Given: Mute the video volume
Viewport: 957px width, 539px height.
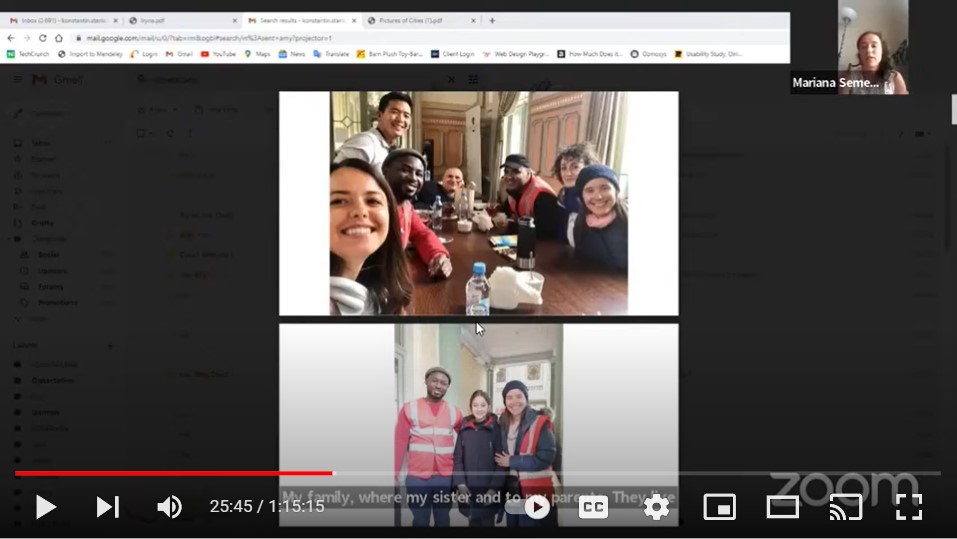Looking at the screenshot, I should tap(169, 507).
